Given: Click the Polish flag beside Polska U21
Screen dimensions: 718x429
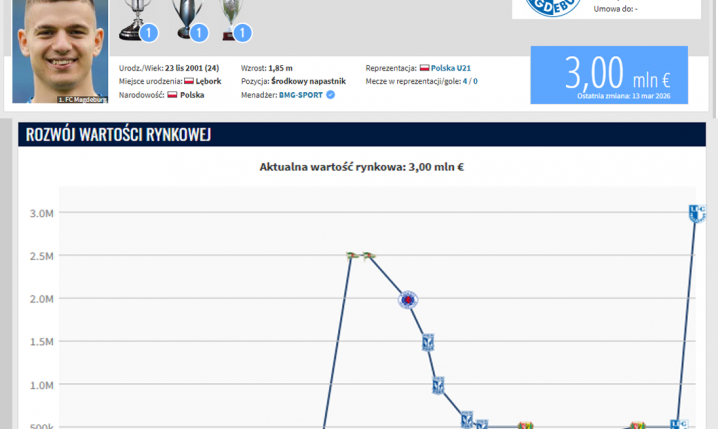Looking at the screenshot, I should coord(424,68).
